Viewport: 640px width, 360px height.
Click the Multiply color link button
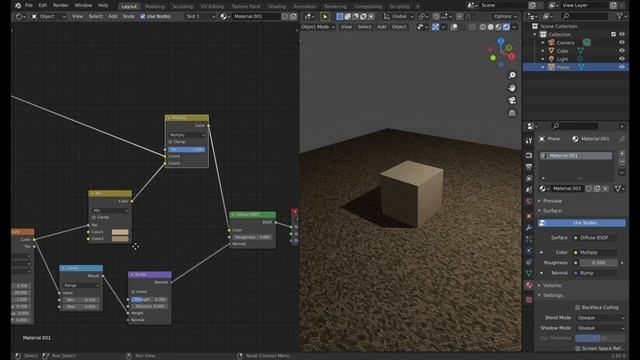pyautogui.click(x=596, y=253)
